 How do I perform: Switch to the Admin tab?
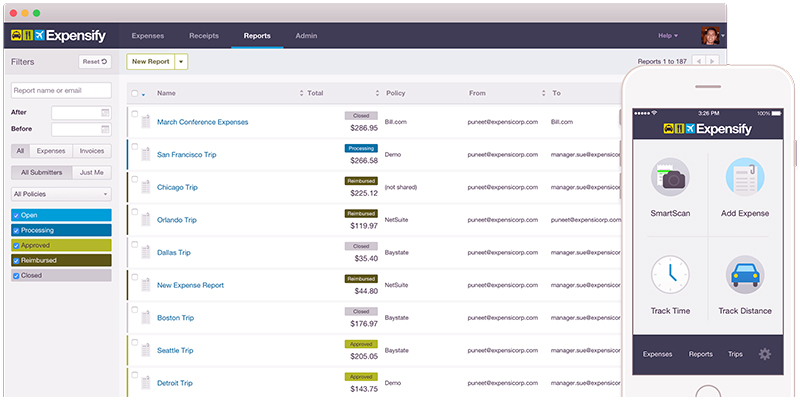click(x=306, y=36)
